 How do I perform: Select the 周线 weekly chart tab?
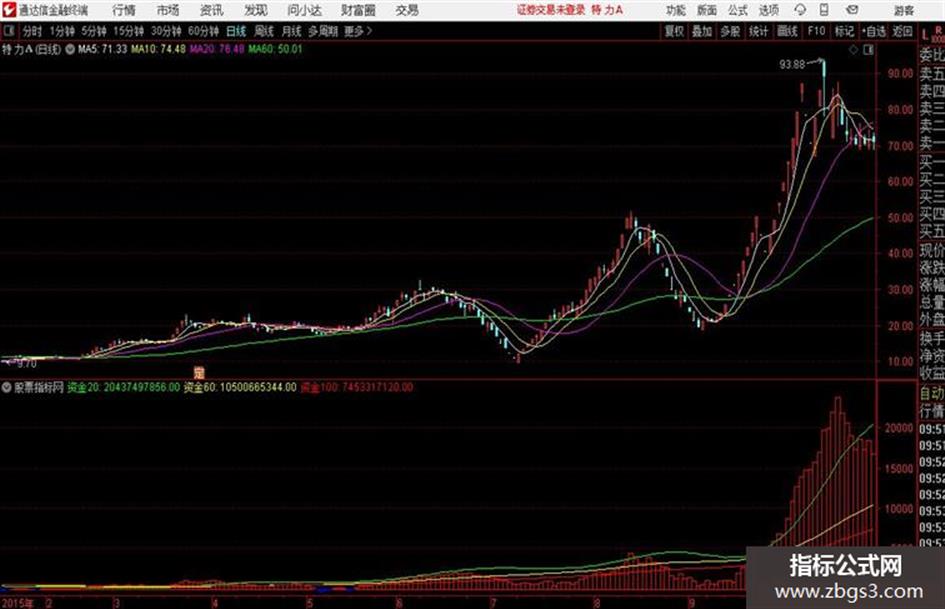coord(264,31)
